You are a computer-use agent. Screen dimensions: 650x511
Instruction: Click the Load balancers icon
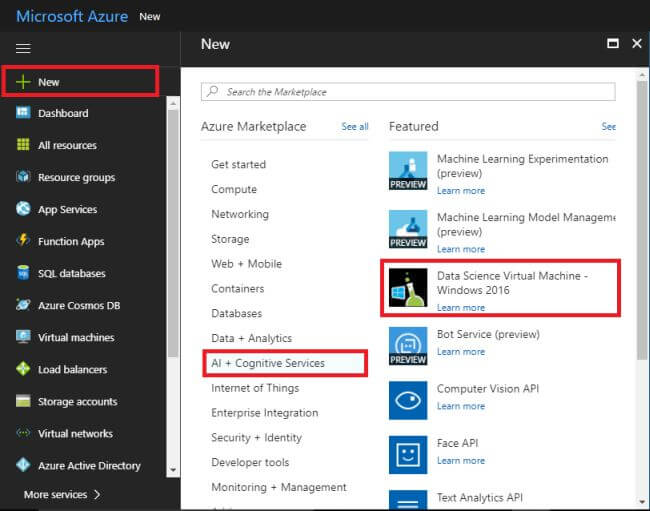pyautogui.click(x=23, y=369)
